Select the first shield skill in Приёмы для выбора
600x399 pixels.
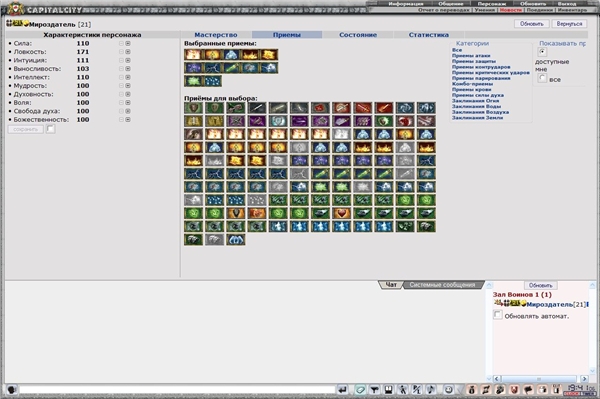click(193, 108)
